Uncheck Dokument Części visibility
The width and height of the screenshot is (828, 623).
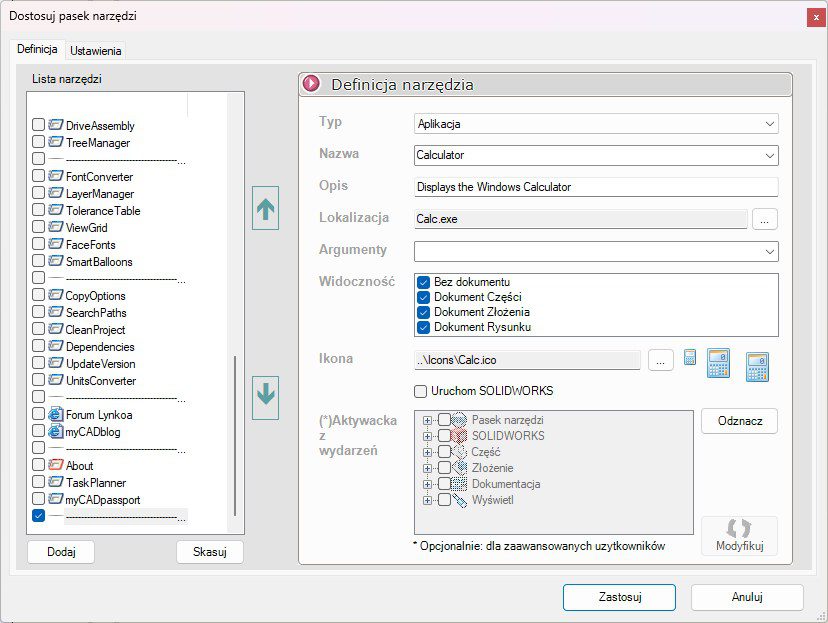point(423,297)
